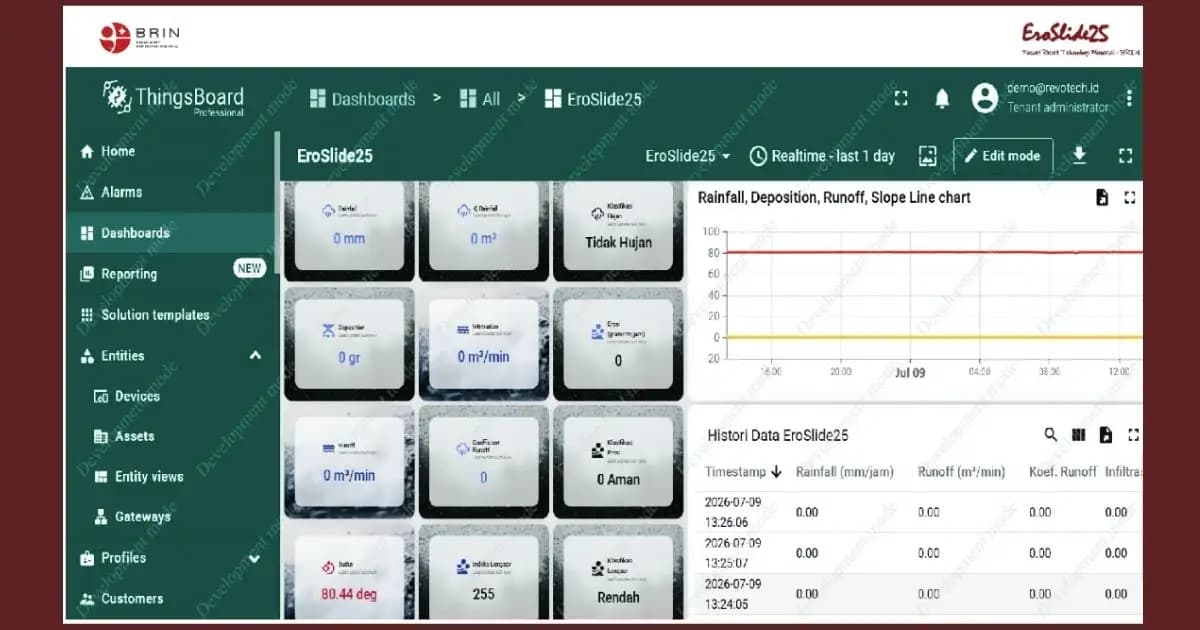1200x630 pixels.
Task: Click the Rainfall (mm/jam) column header
Action: [845, 472]
